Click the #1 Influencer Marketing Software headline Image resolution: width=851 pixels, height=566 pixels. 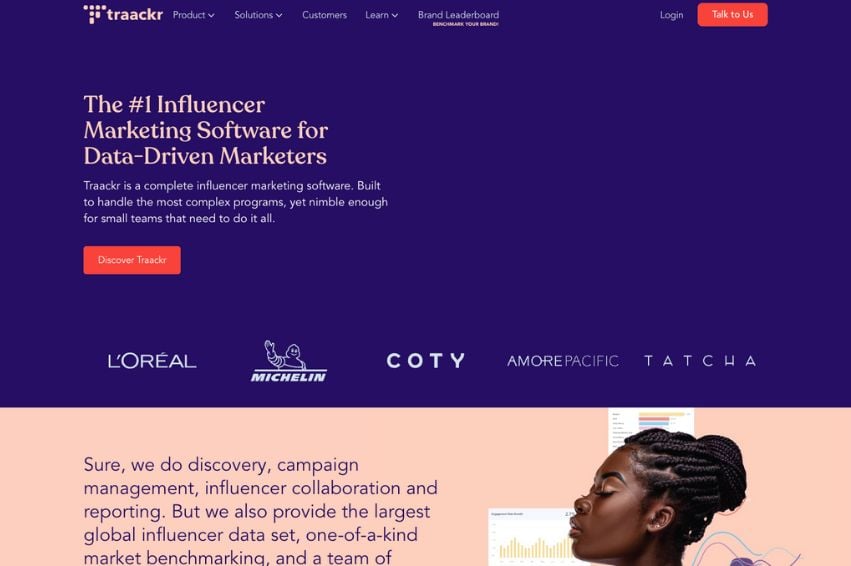206,130
